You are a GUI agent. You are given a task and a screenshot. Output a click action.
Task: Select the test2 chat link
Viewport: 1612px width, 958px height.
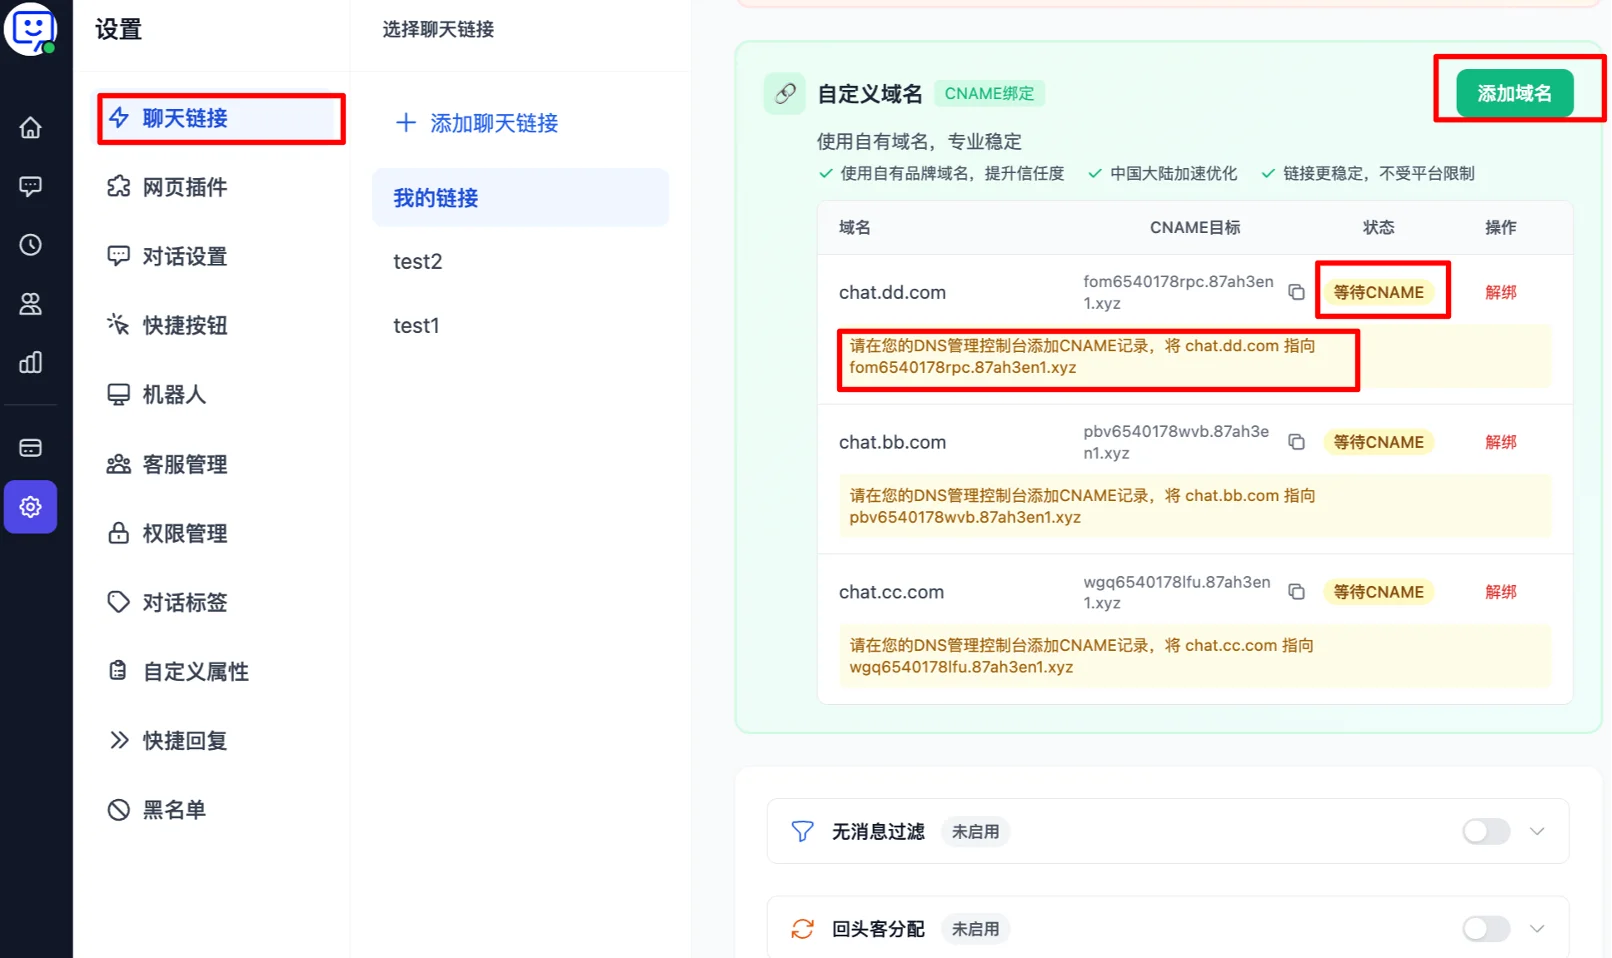click(418, 261)
